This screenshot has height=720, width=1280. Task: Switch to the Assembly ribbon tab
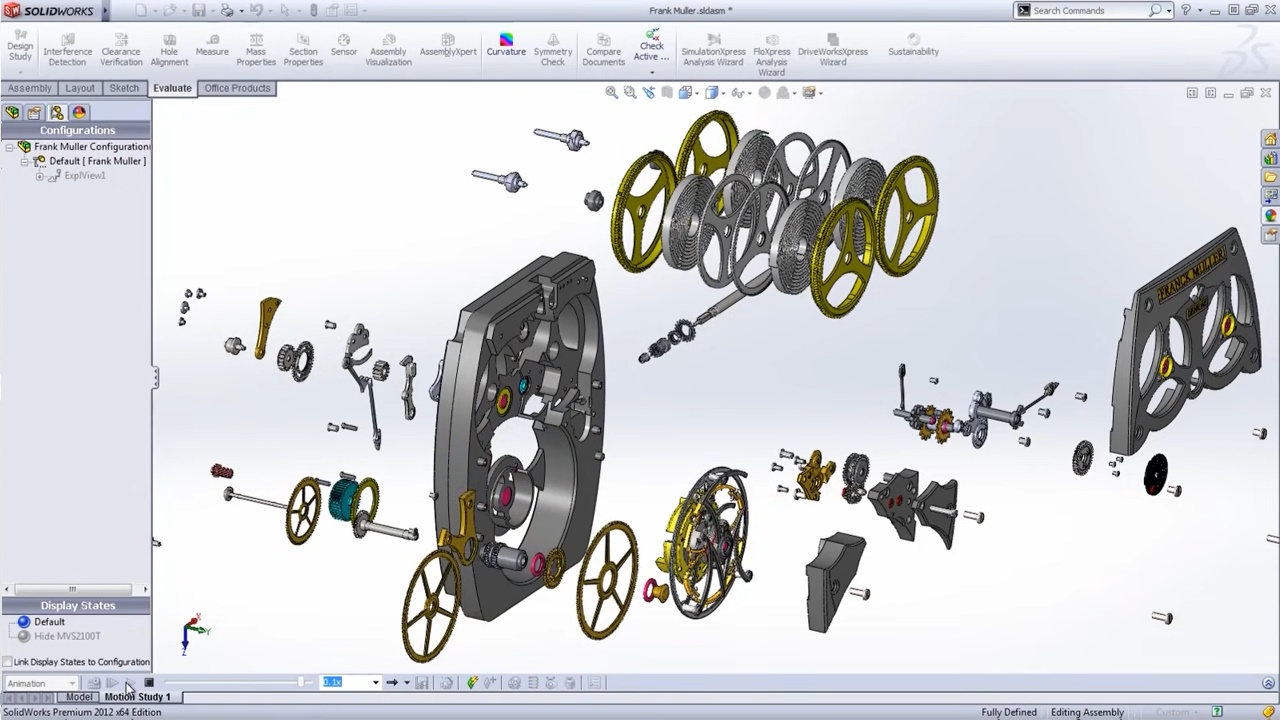29,88
